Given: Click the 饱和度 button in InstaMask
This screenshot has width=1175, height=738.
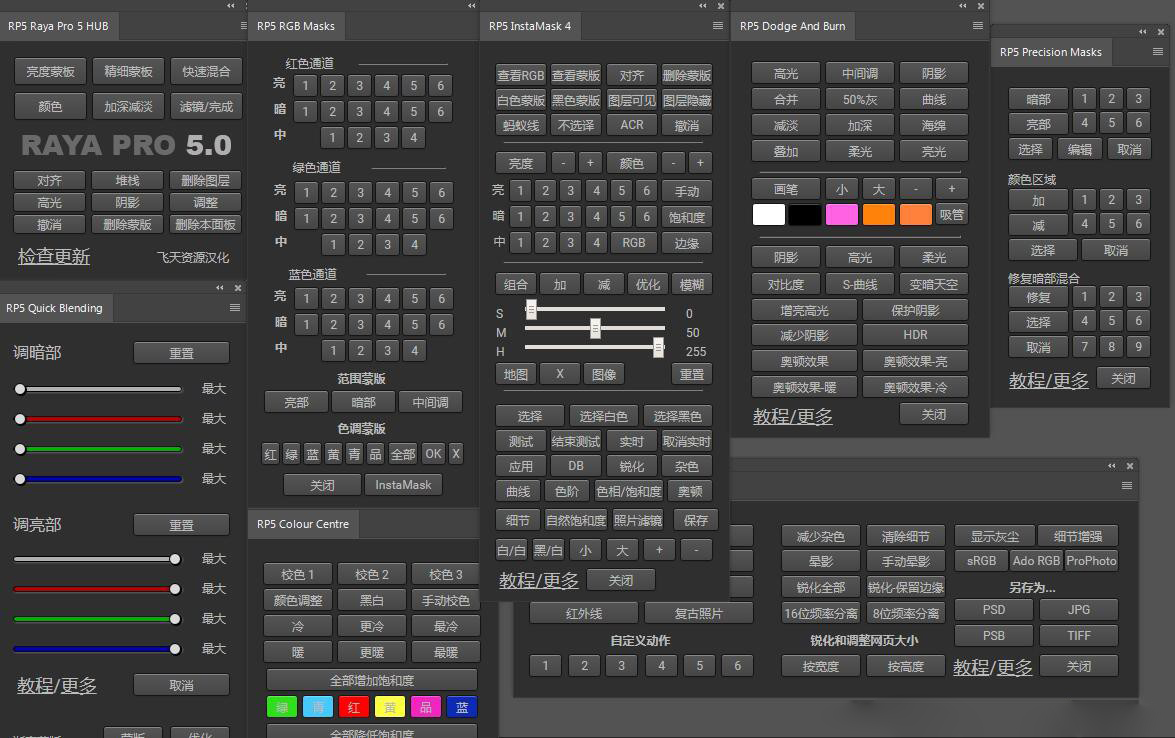Looking at the screenshot, I should [686, 217].
